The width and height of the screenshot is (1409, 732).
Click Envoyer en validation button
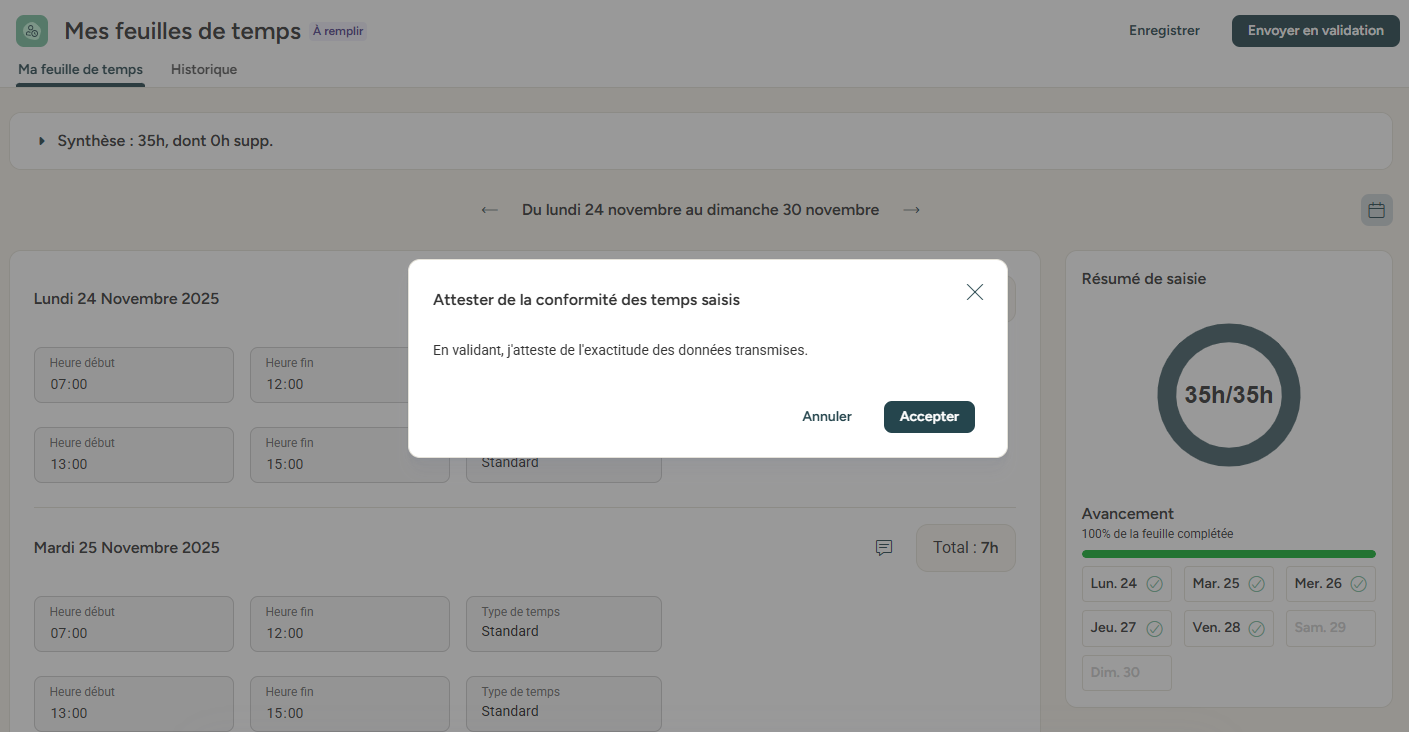click(x=1315, y=31)
